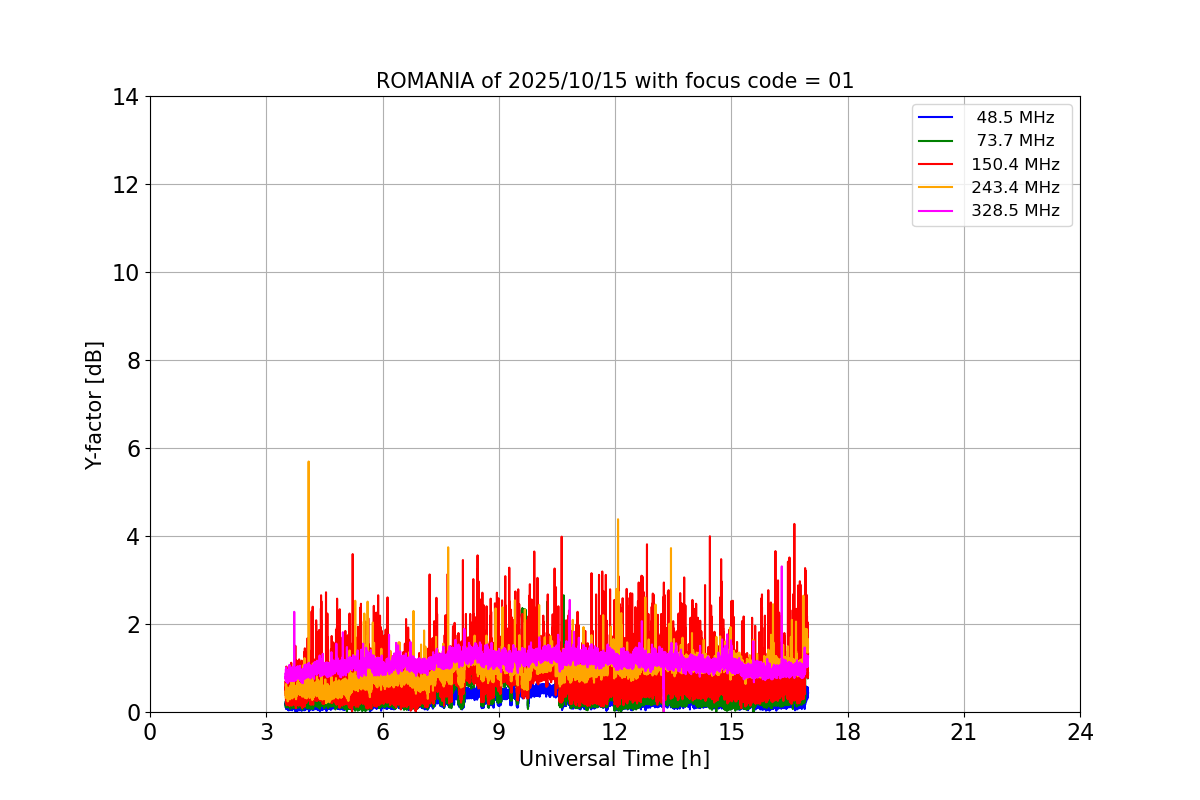Click x-axis tick label 21
Screen dimensions: 1200x800
964,733
